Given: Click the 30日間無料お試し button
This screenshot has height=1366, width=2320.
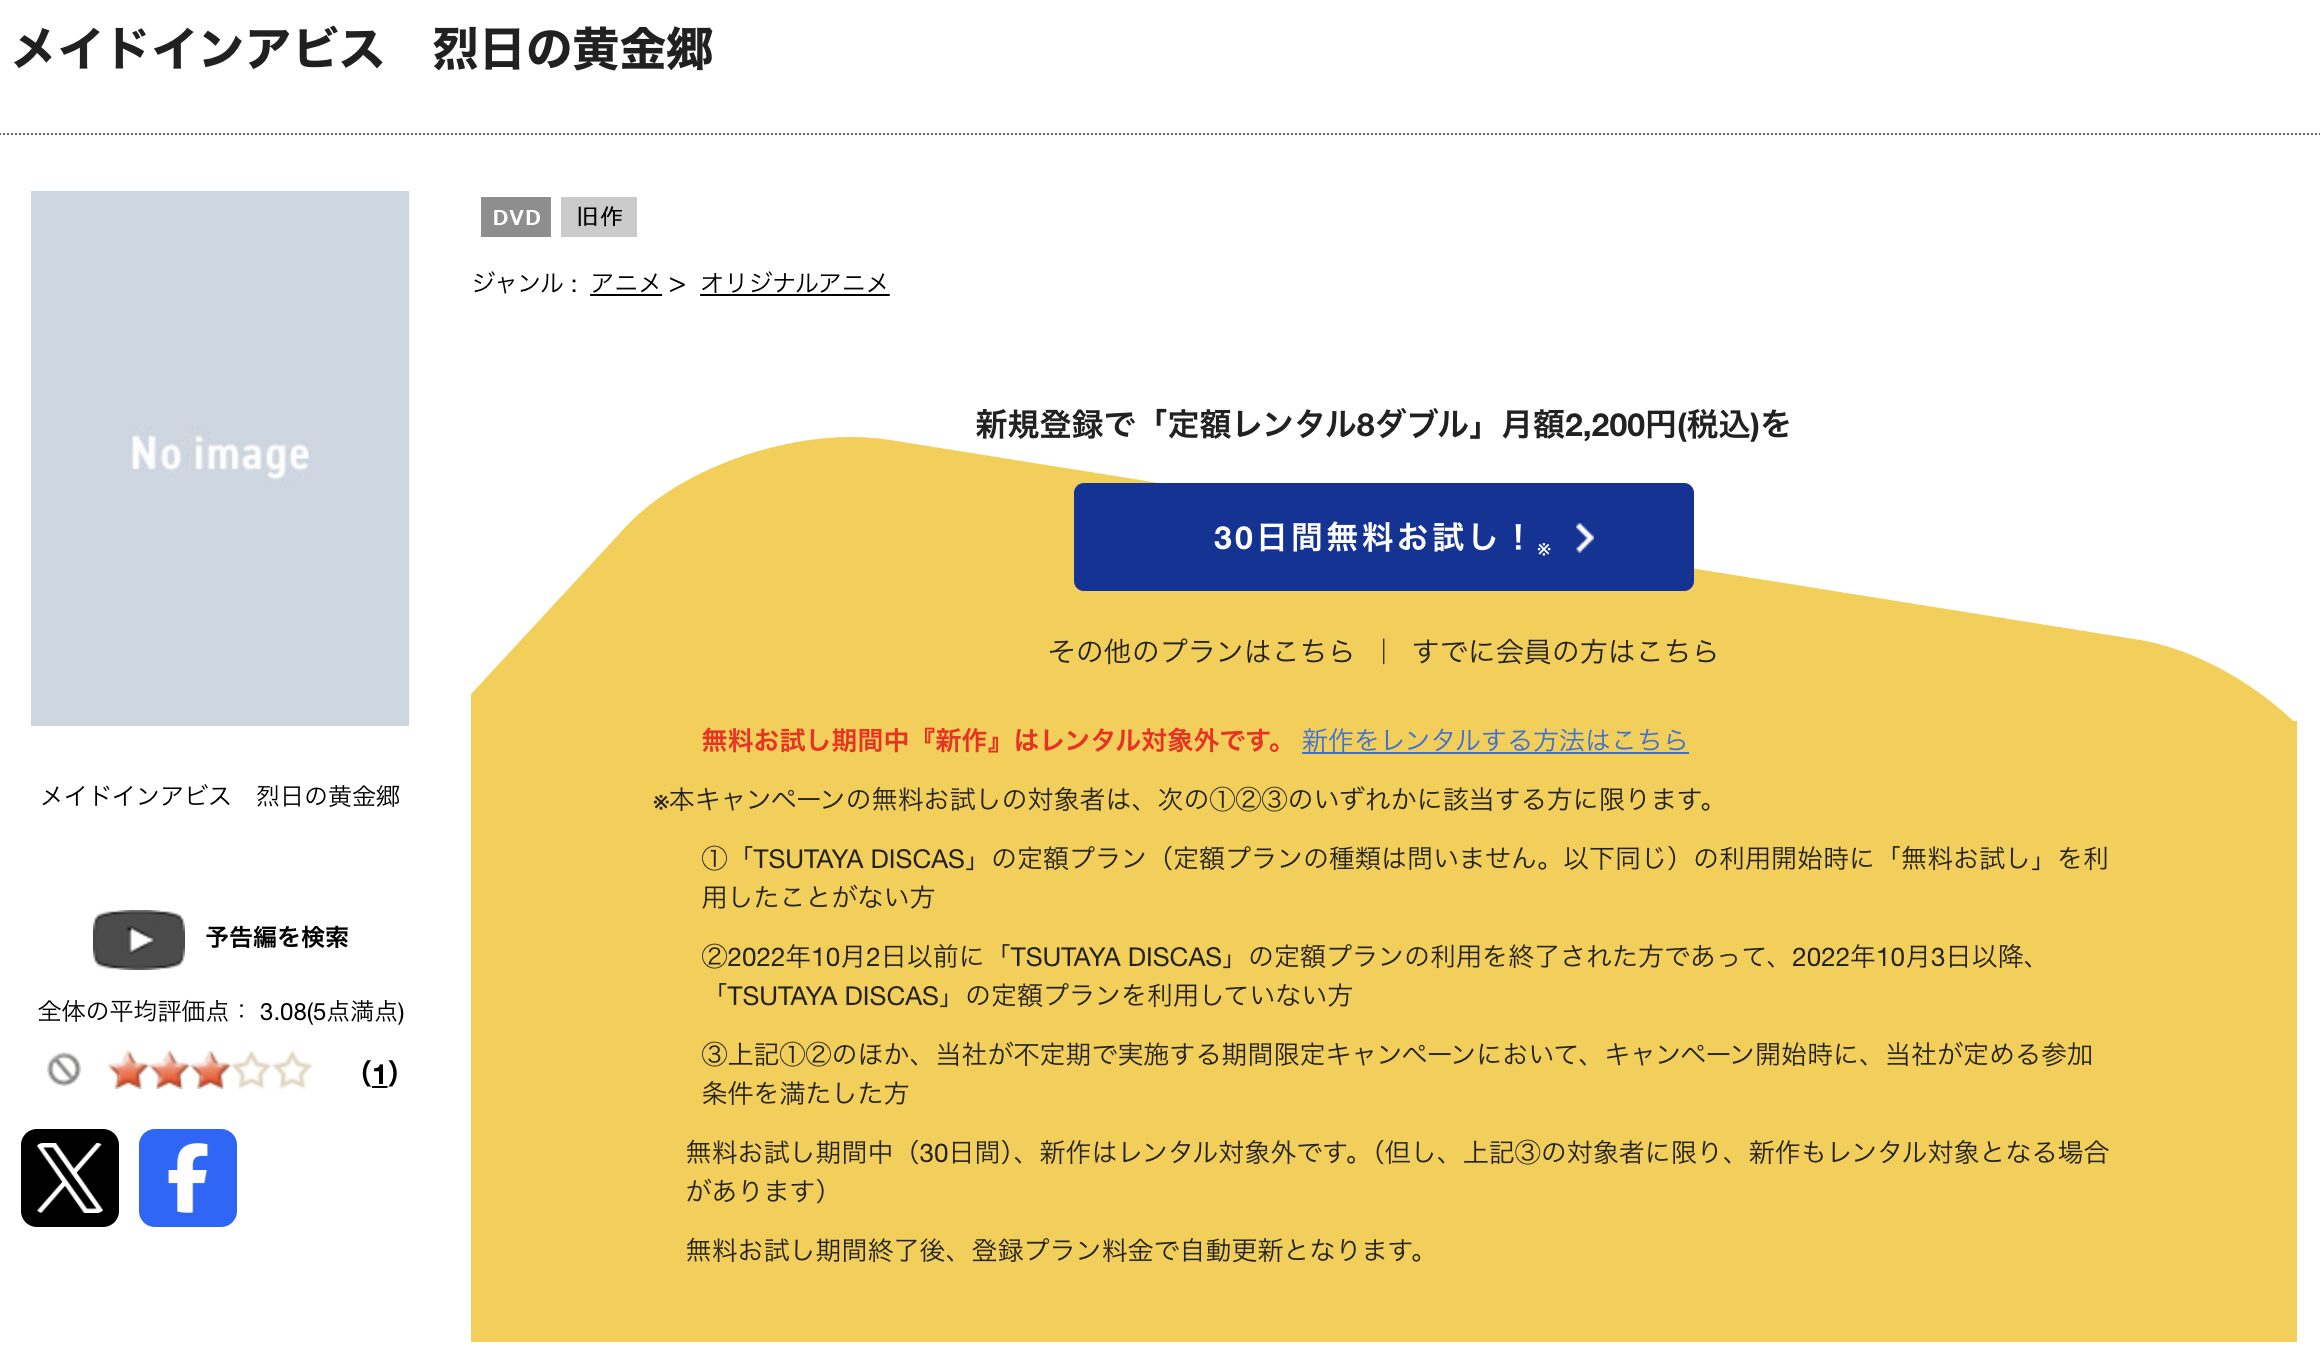Looking at the screenshot, I should point(1383,537).
